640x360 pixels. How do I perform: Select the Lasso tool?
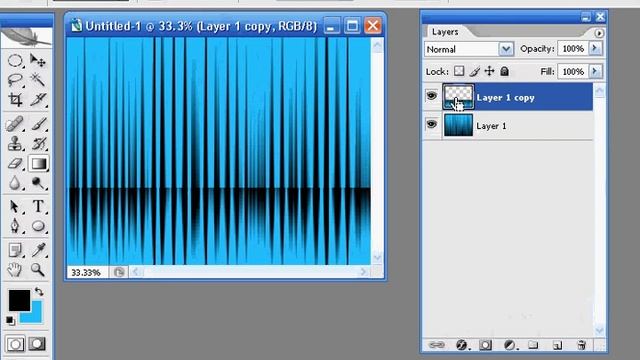[x=15, y=80]
